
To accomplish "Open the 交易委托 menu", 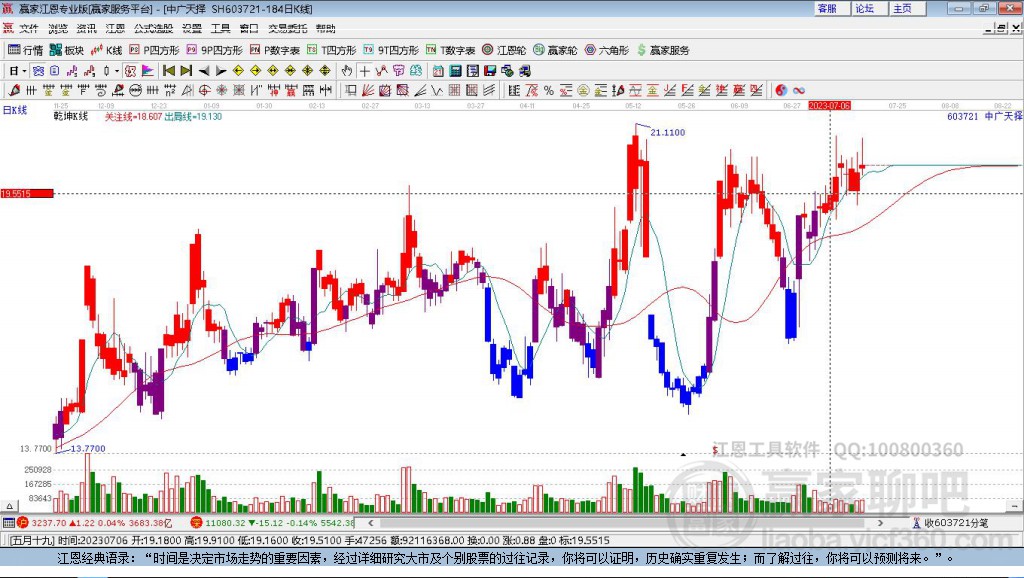I will click(286, 28).
